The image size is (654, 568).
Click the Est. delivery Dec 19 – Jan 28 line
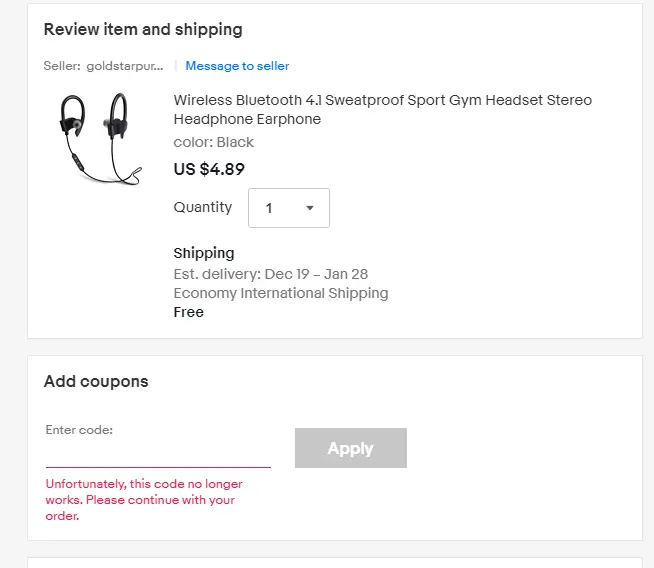click(271, 274)
